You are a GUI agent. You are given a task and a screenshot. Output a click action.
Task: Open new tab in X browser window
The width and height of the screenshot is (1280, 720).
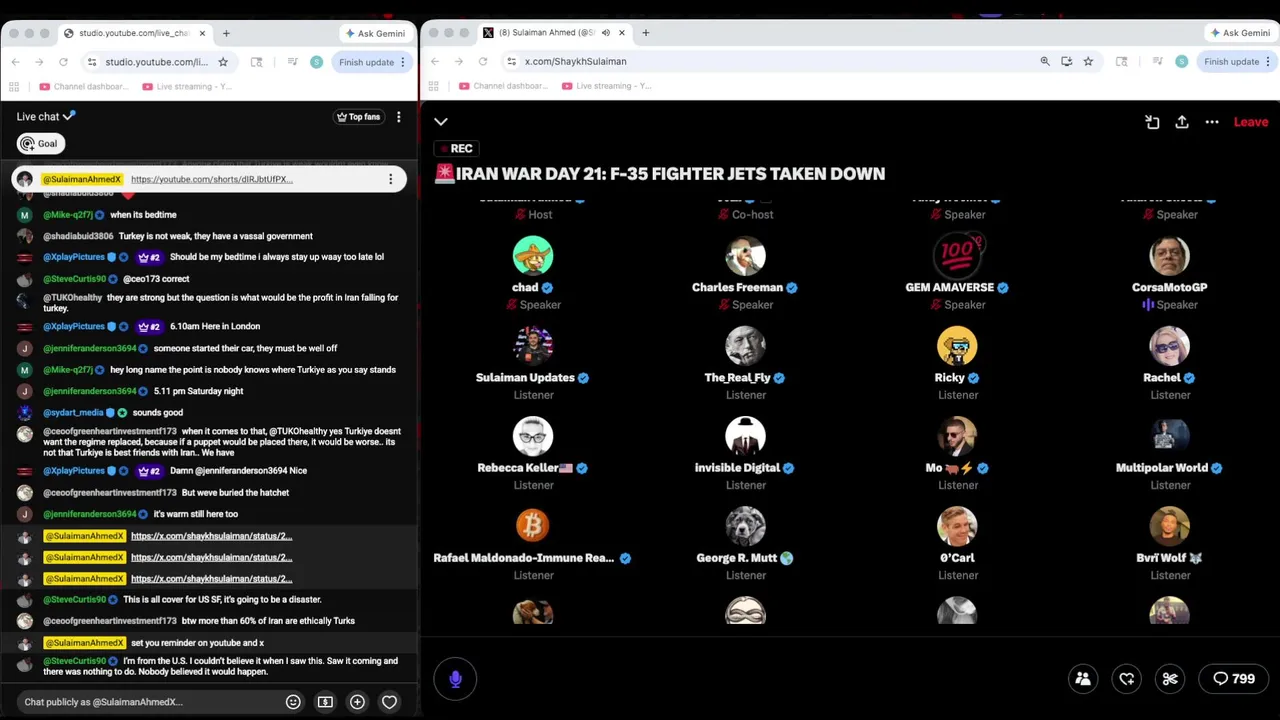tap(646, 33)
